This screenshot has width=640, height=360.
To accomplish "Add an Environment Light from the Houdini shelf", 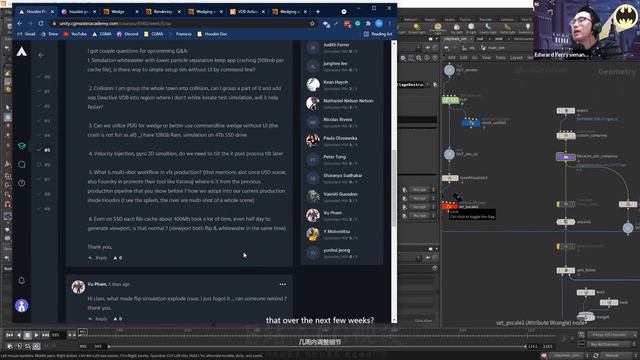I will coord(438,28).
